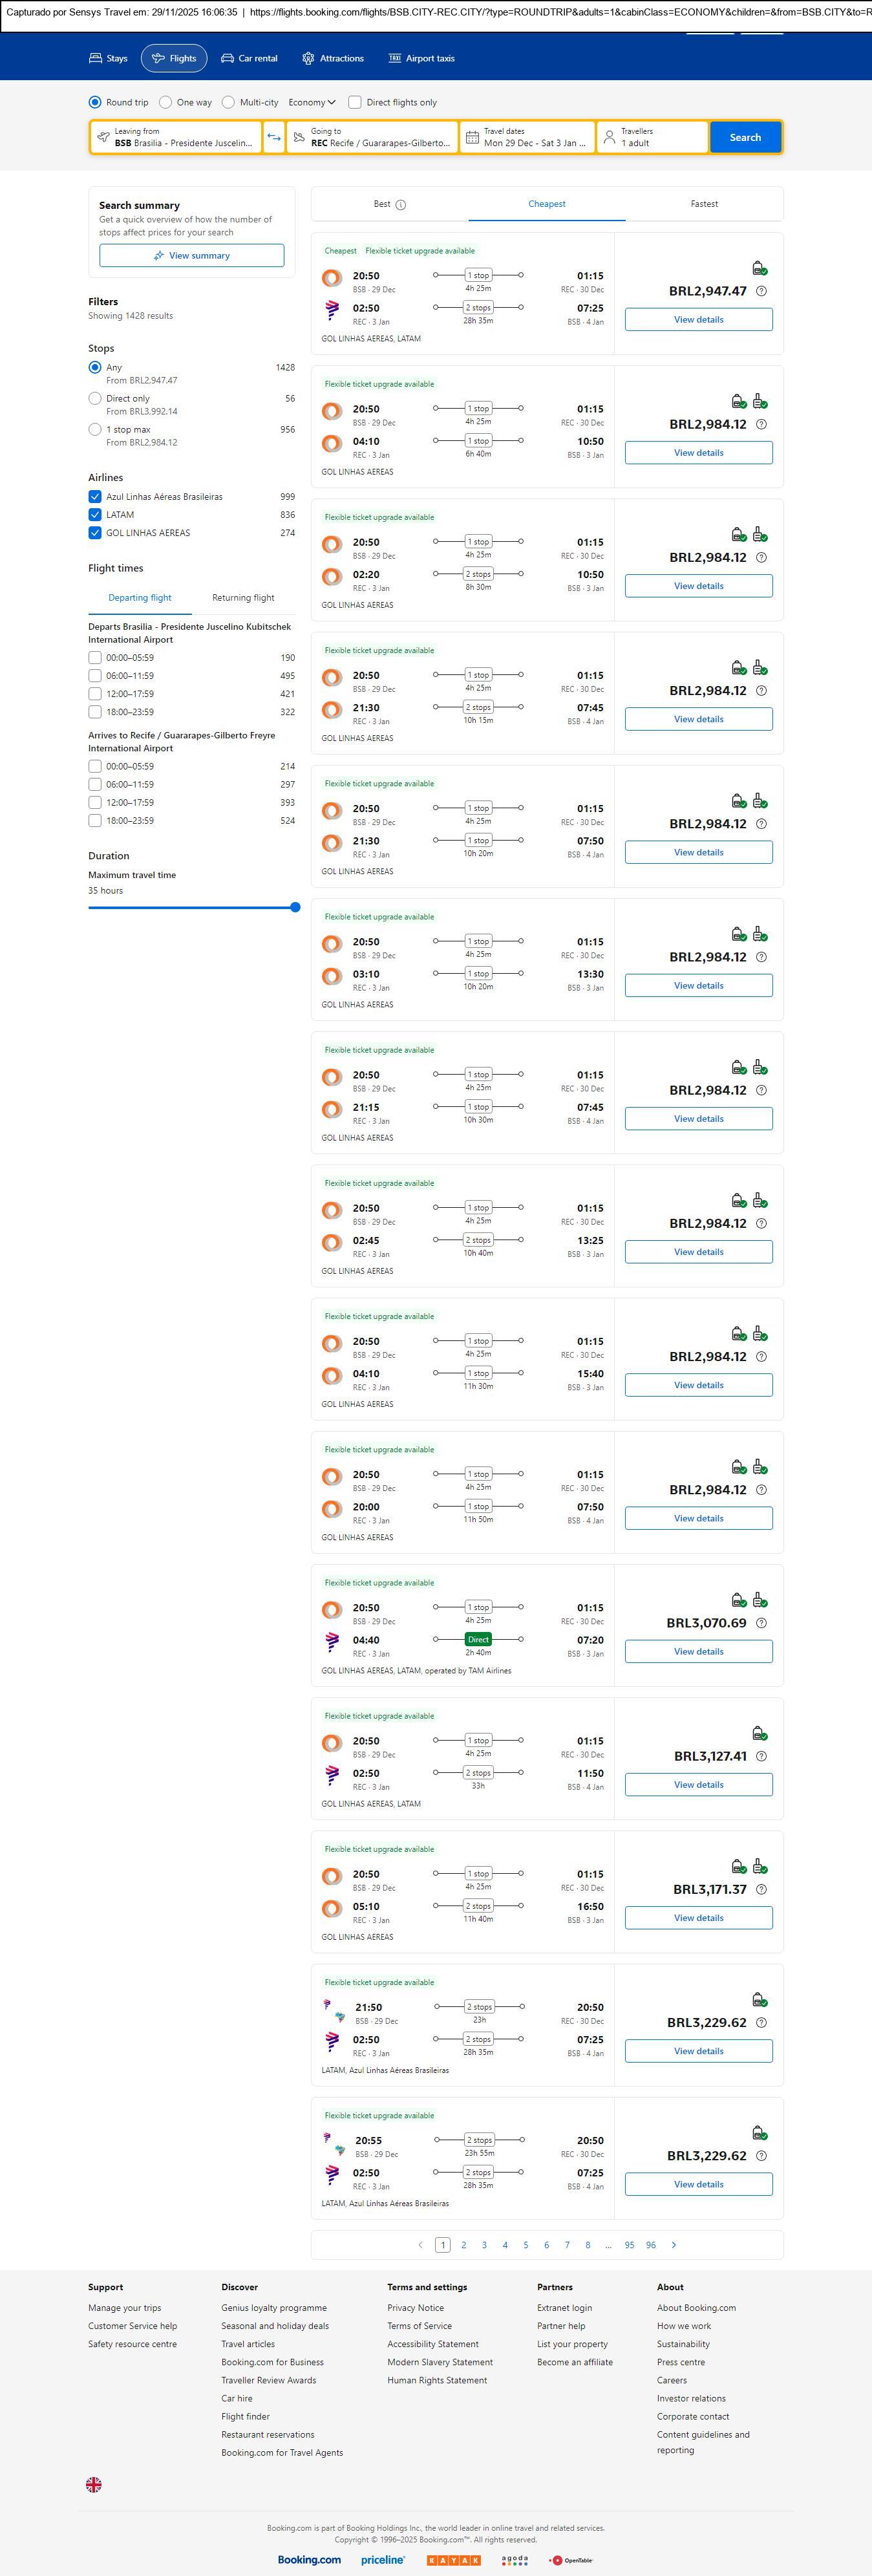Open the Economy cabin class dropdown
This screenshot has height=2576, width=872.
(311, 102)
